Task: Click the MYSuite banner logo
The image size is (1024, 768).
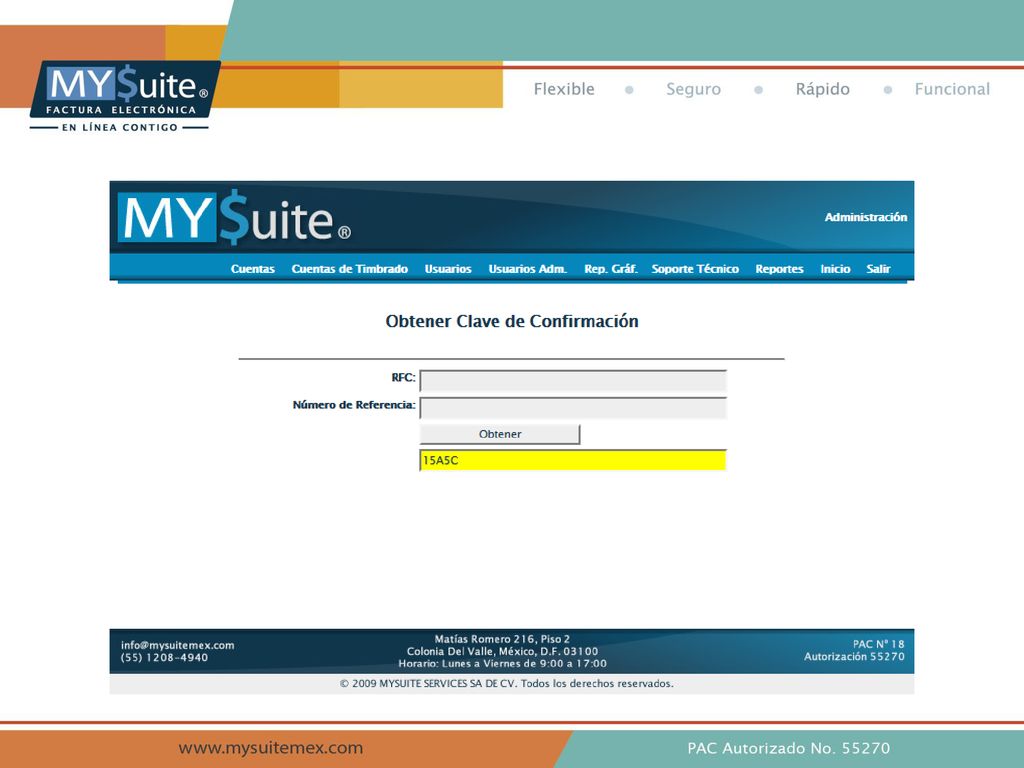Action: pos(234,218)
